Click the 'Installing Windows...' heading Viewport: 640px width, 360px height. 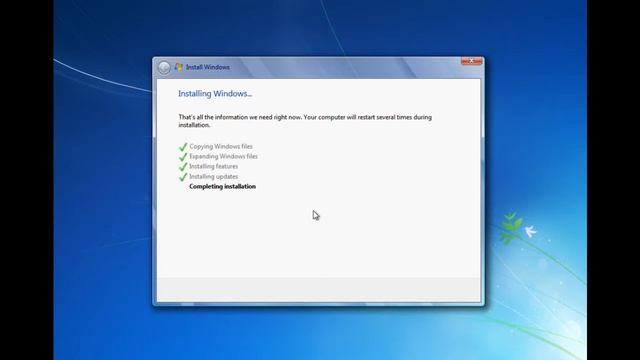click(215, 93)
